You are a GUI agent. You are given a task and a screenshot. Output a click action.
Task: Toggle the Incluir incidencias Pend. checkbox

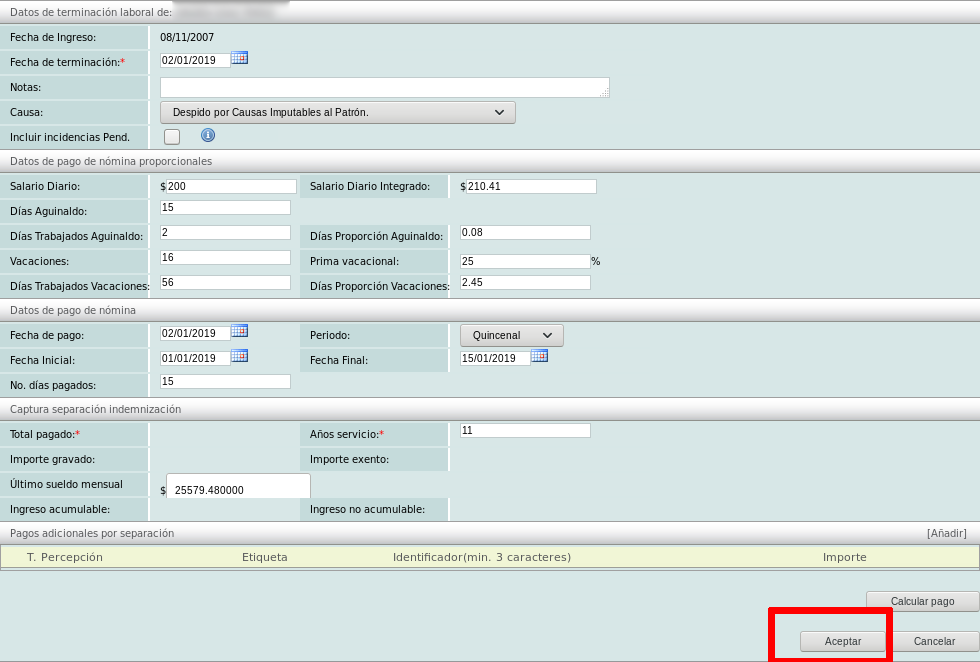pyautogui.click(x=172, y=136)
